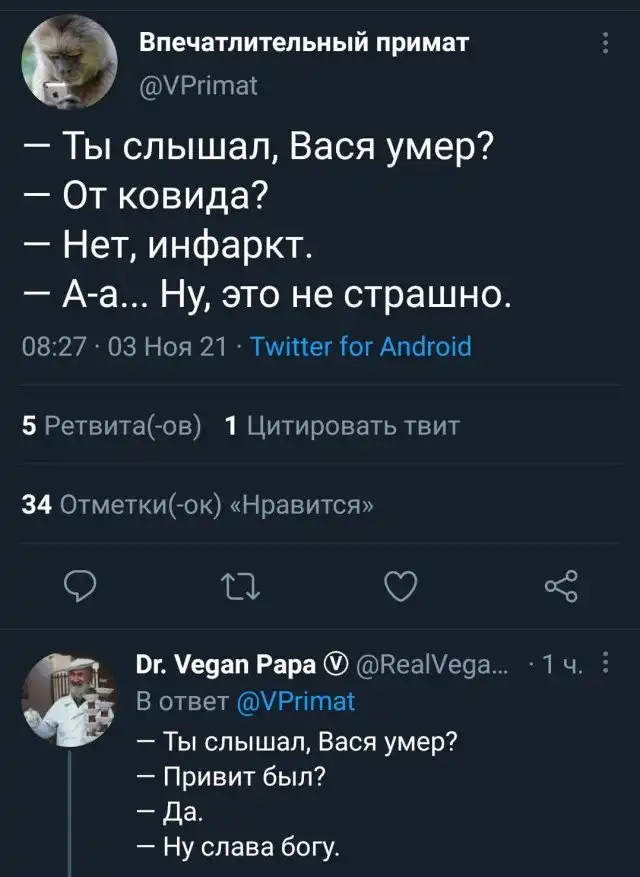Click the tweet date "08:27 · 03 Ноя 21"
The width and height of the screenshot is (640, 877).
(x=123, y=347)
